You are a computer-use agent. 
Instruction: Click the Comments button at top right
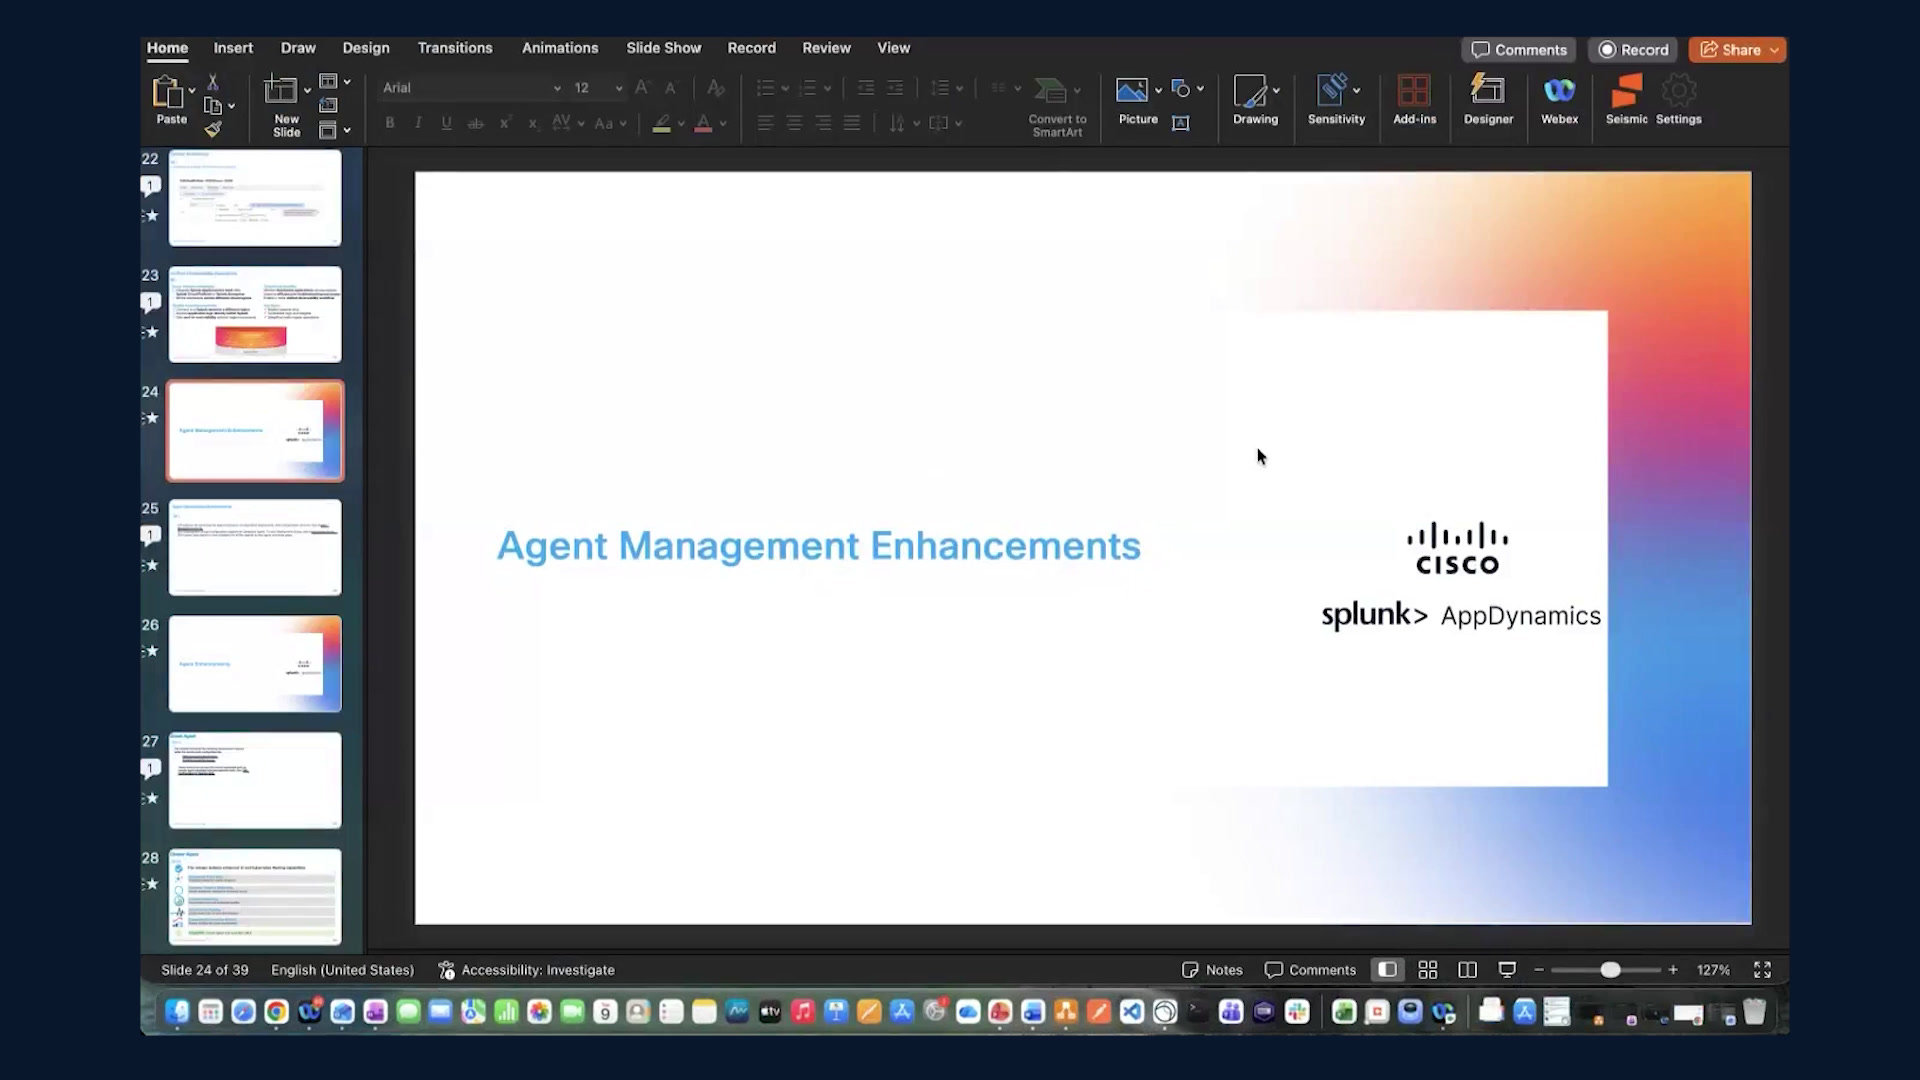point(1519,50)
